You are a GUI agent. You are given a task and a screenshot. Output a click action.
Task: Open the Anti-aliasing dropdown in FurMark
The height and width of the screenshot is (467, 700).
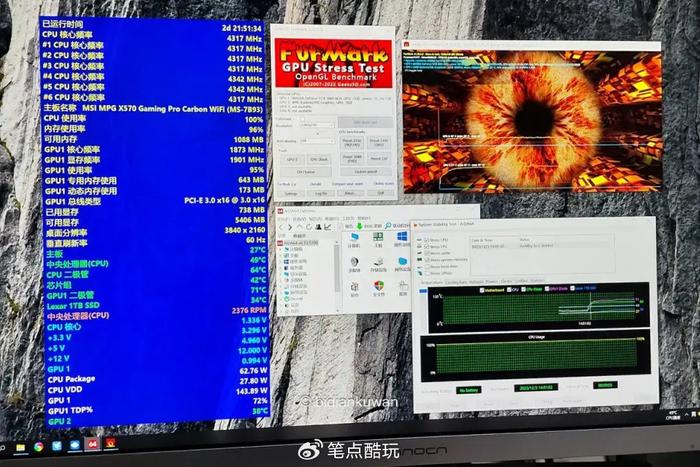coord(317,141)
